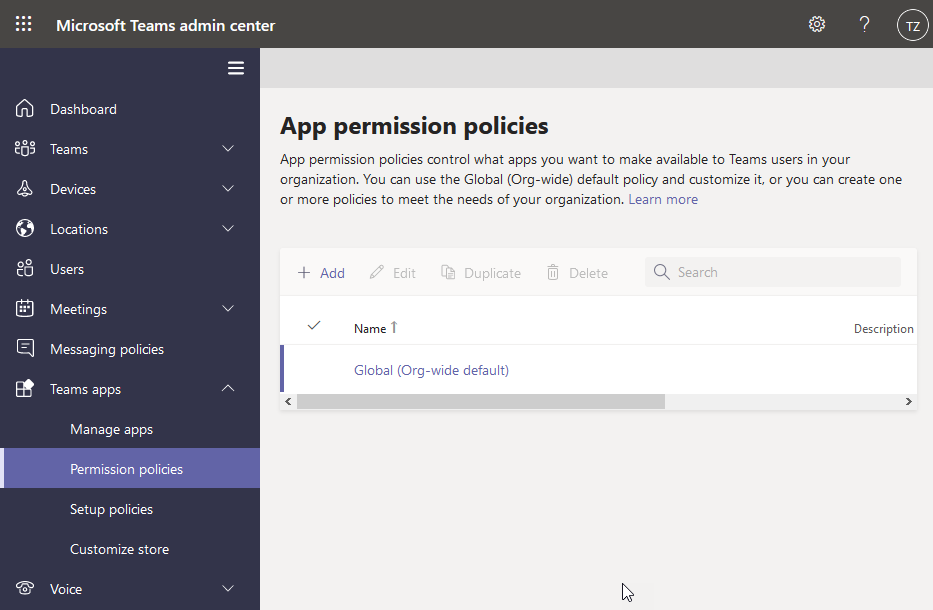Open the Microsoft 365 app launcher waffle
933x610 pixels.
(x=23, y=23)
